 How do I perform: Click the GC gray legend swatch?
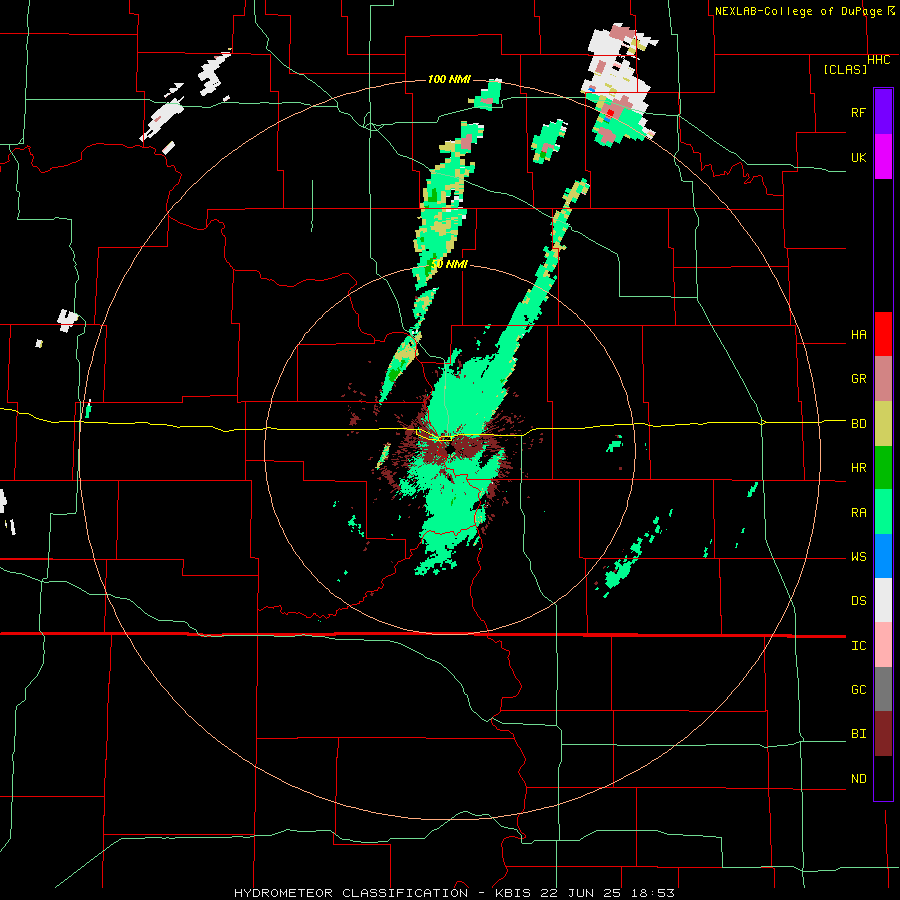[883, 689]
